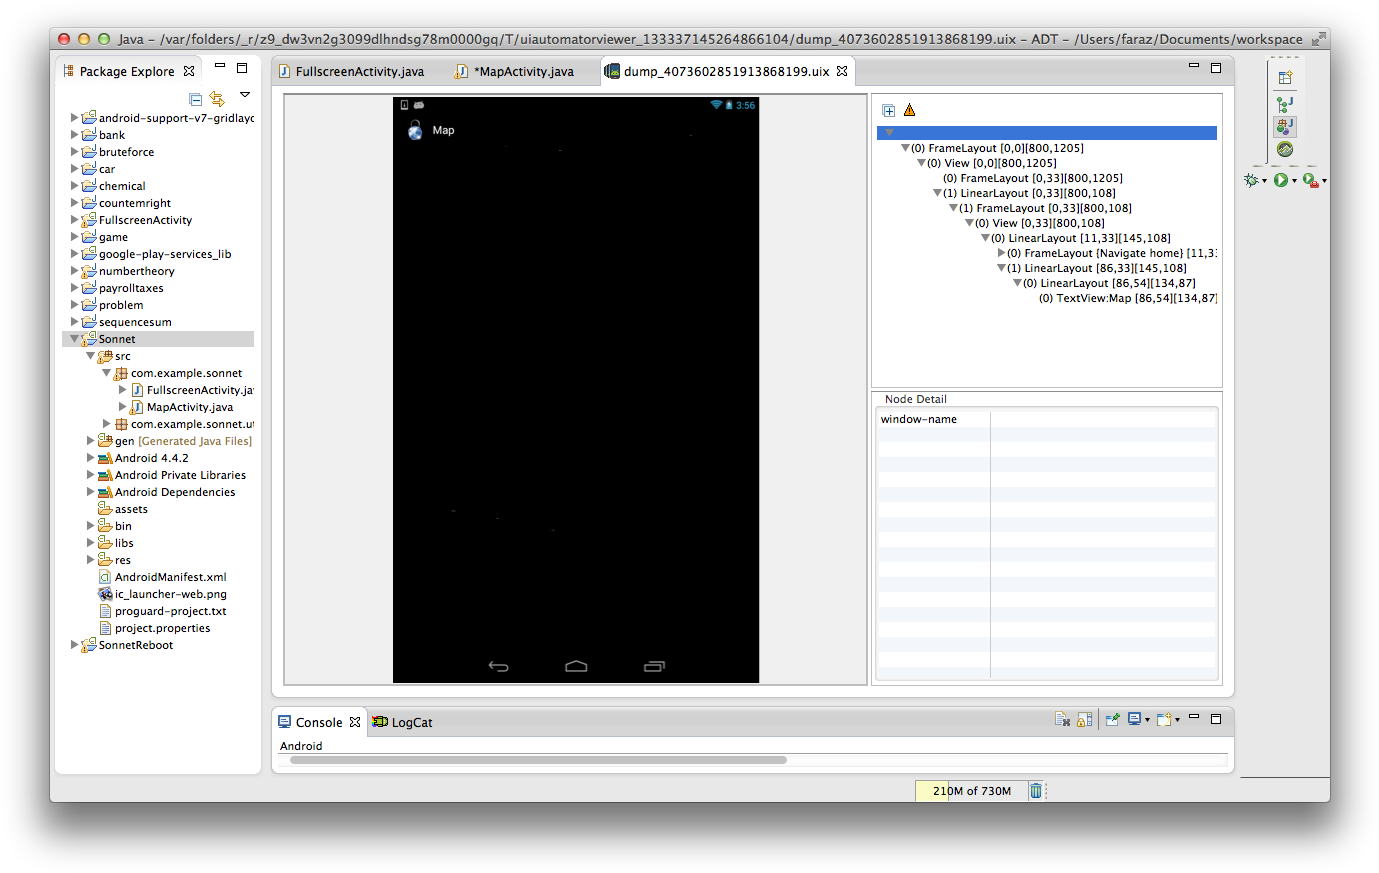Click the Clear Console icon

click(x=1062, y=720)
